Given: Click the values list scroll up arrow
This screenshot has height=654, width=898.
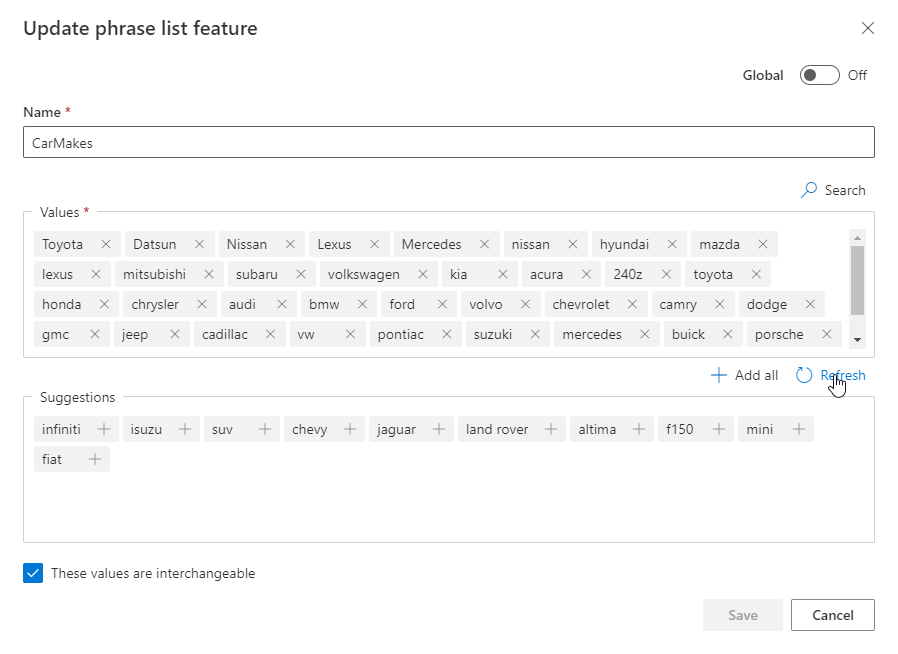Looking at the screenshot, I should [x=857, y=238].
